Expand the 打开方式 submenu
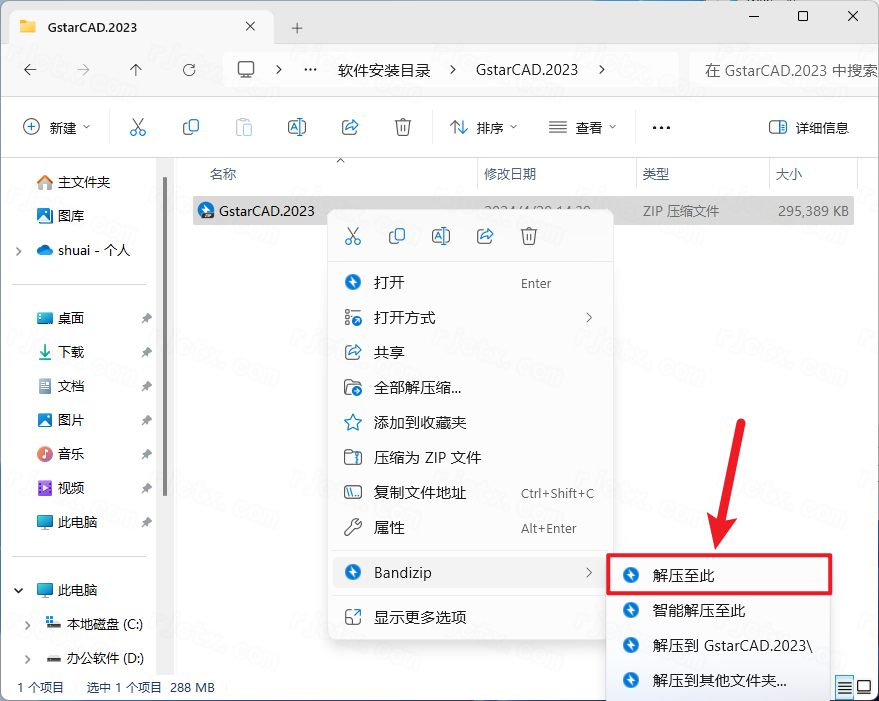 coord(468,317)
